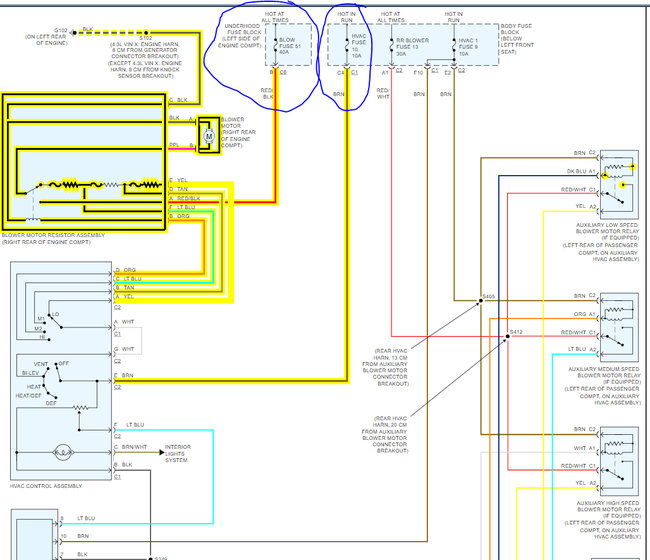650x560 pixels.
Task: Click the HEAT/DEF mode switch position
Action: (x=29, y=395)
